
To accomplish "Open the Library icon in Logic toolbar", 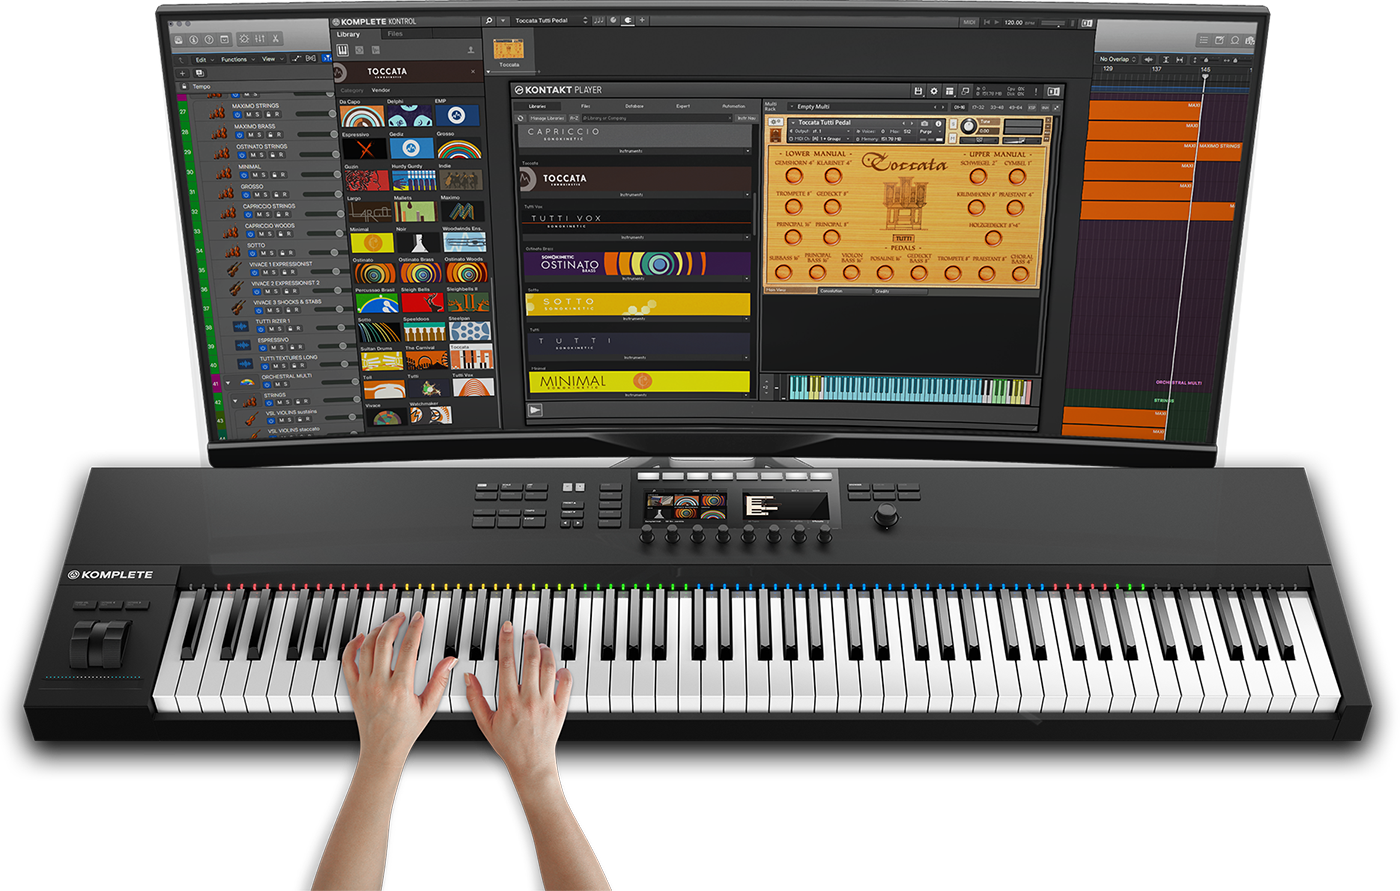I will pos(178,39).
